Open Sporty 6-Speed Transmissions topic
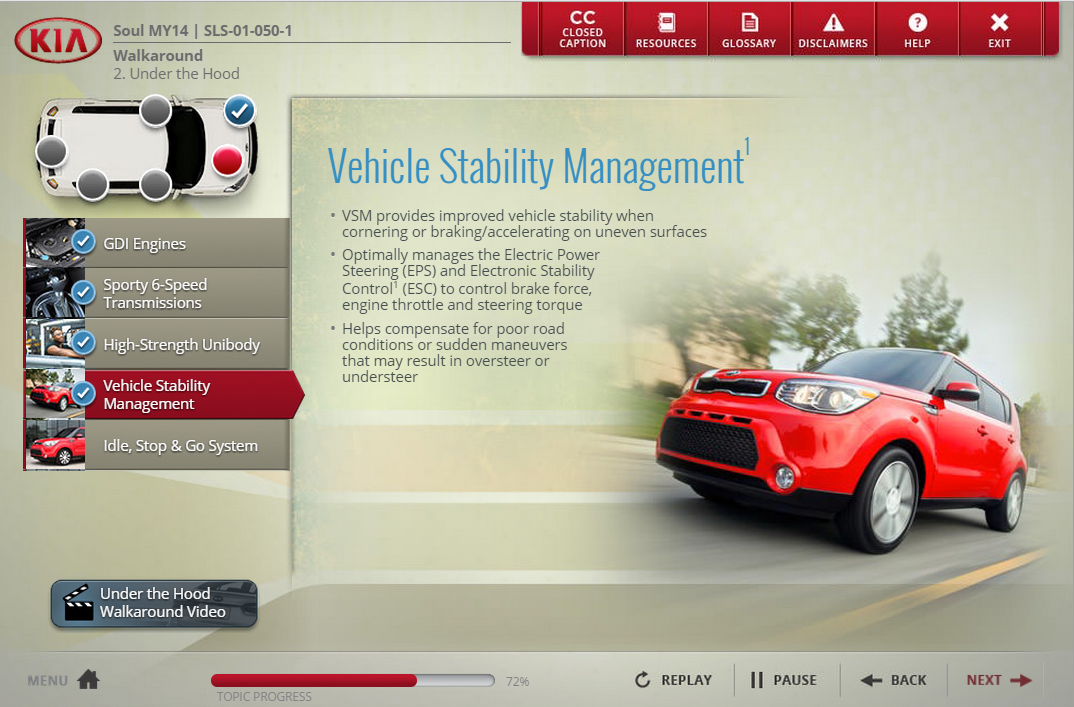This screenshot has width=1074, height=707. tap(157, 293)
